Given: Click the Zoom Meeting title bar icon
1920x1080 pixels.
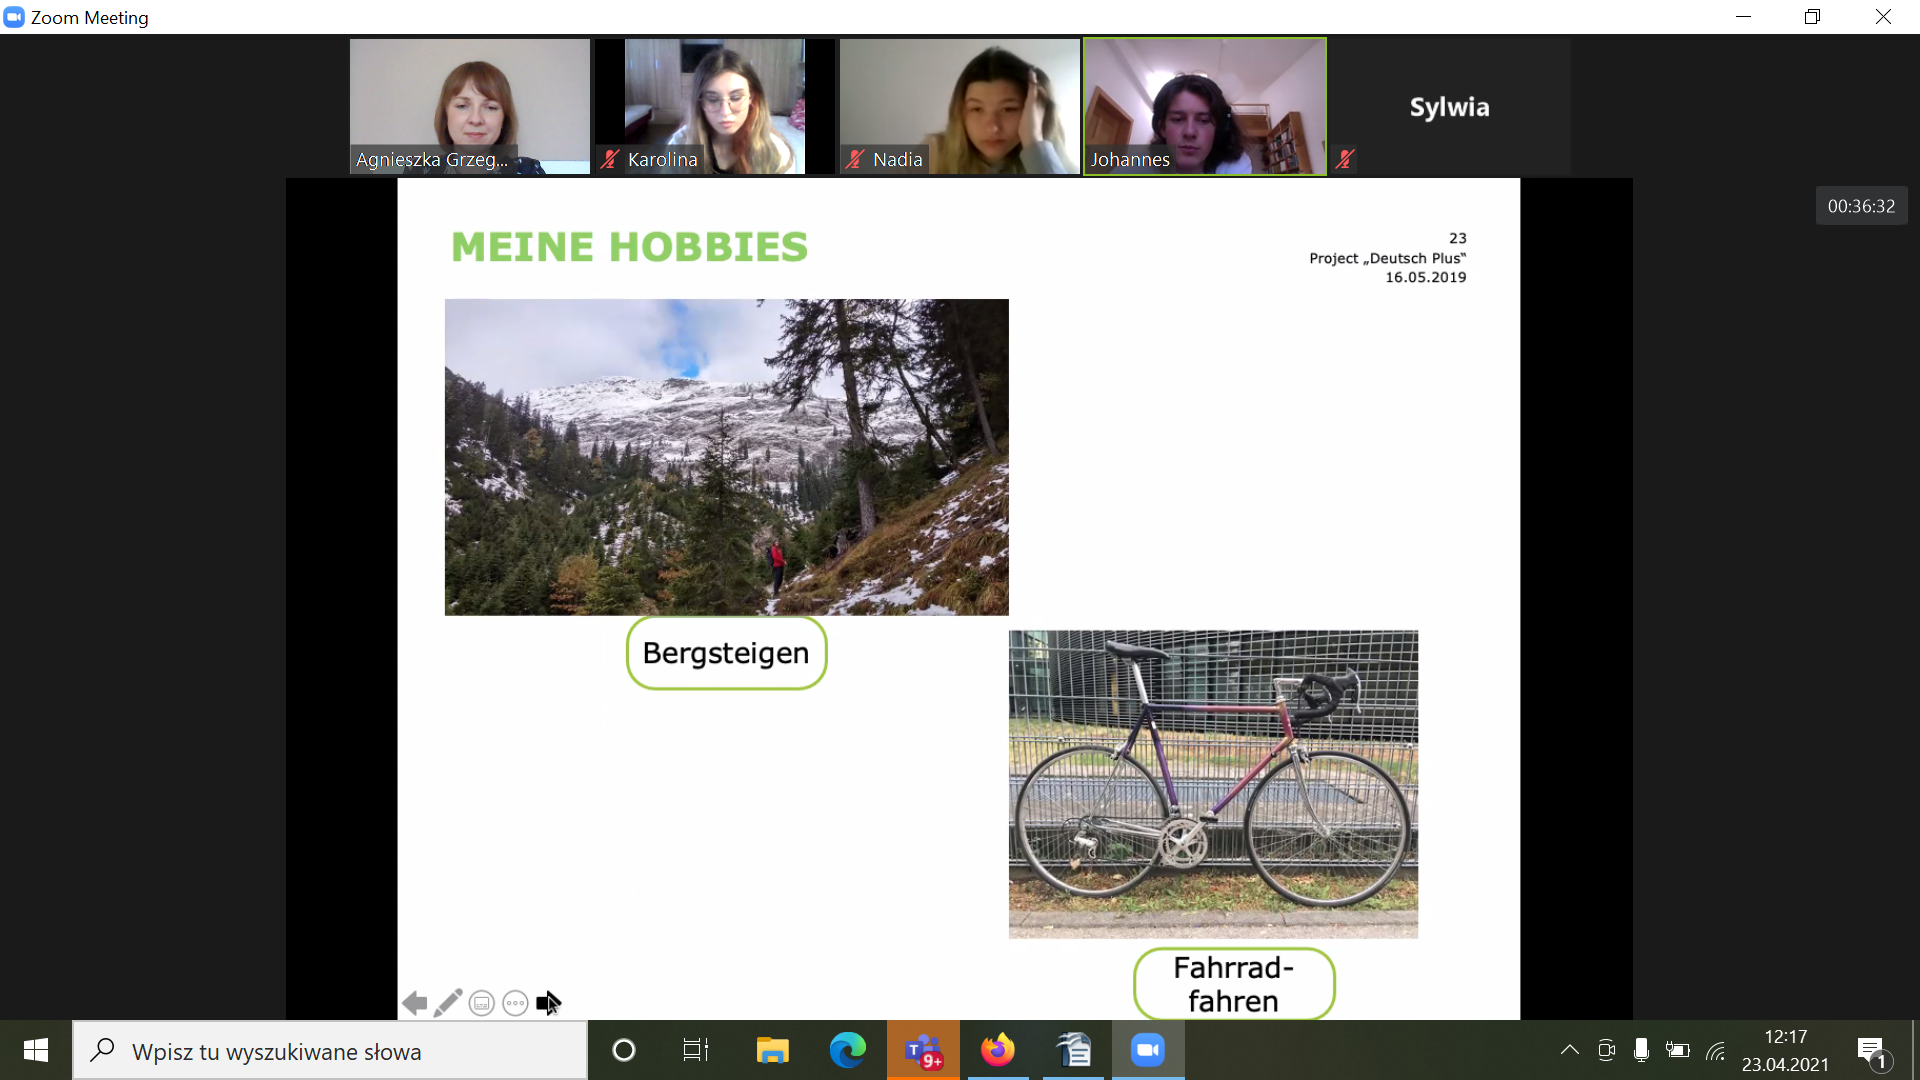Looking at the screenshot, I should coord(14,17).
